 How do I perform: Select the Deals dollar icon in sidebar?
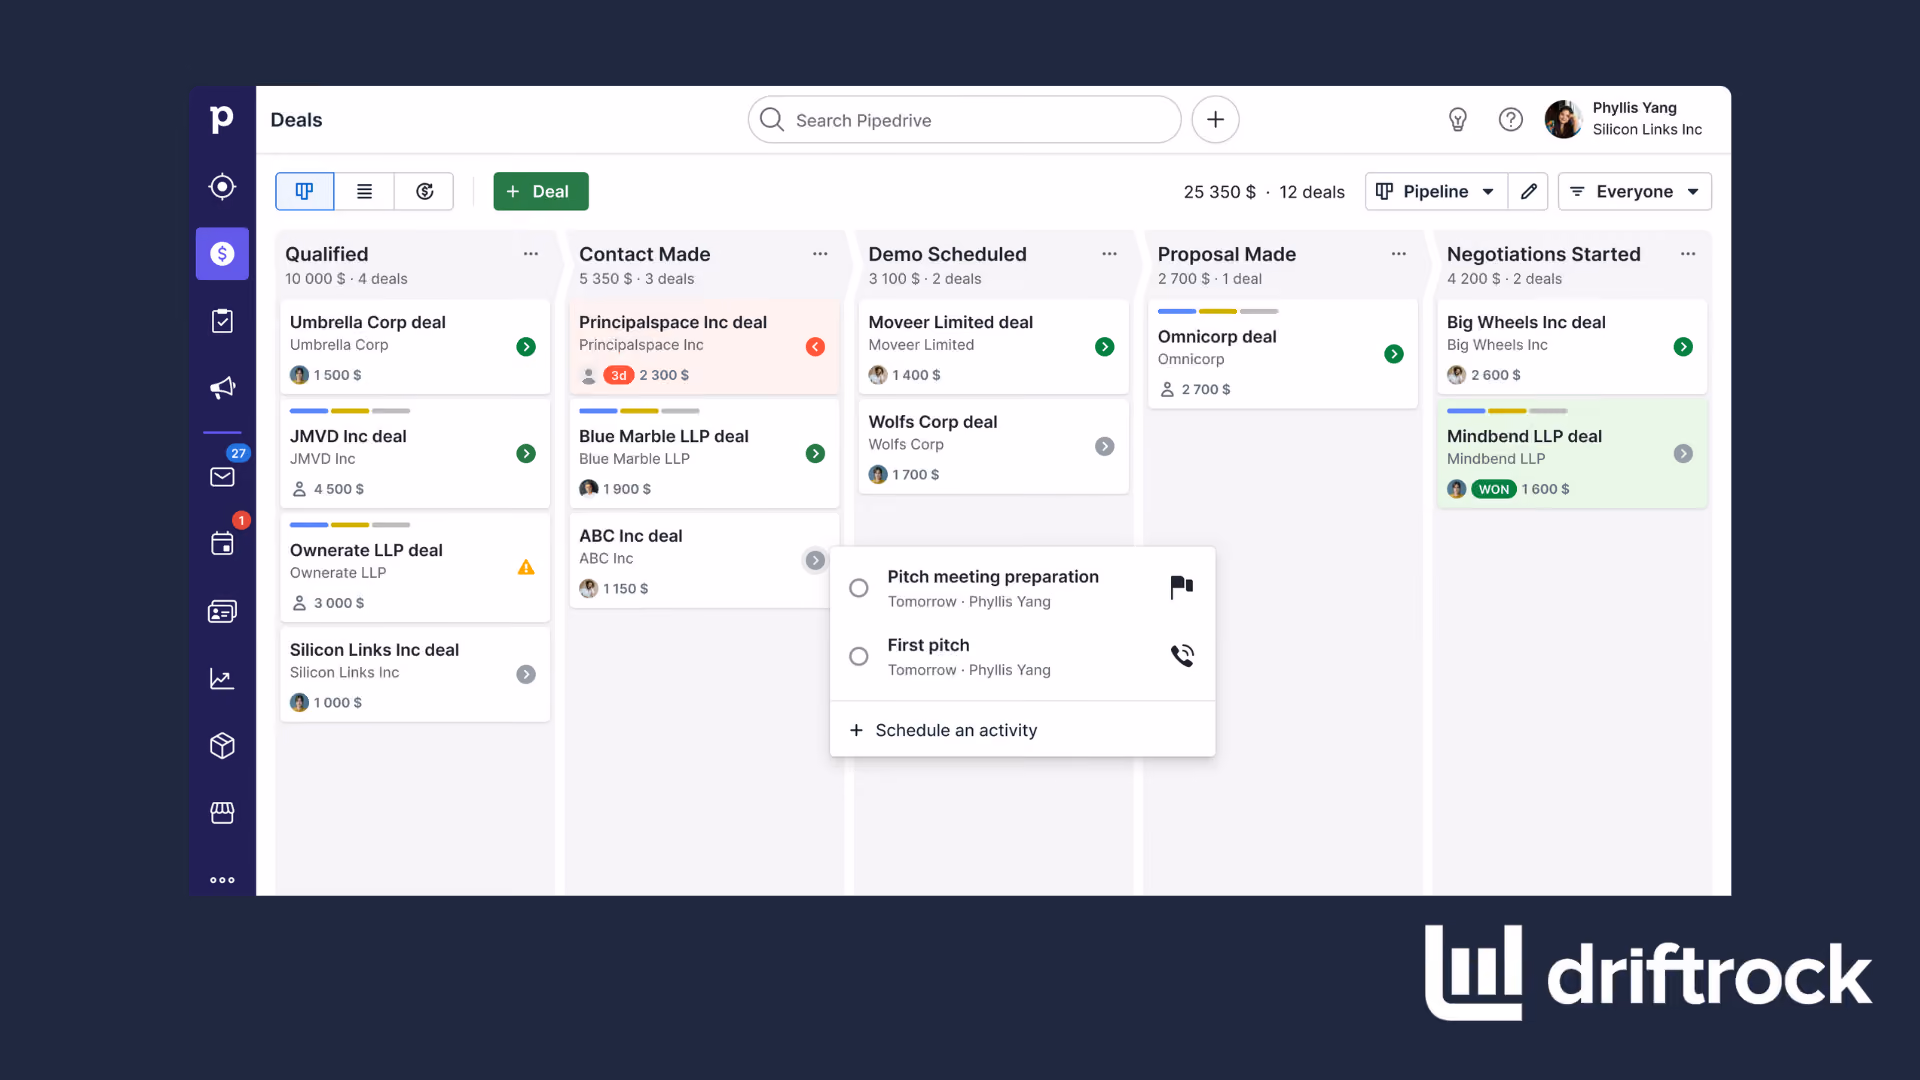[x=222, y=254]
